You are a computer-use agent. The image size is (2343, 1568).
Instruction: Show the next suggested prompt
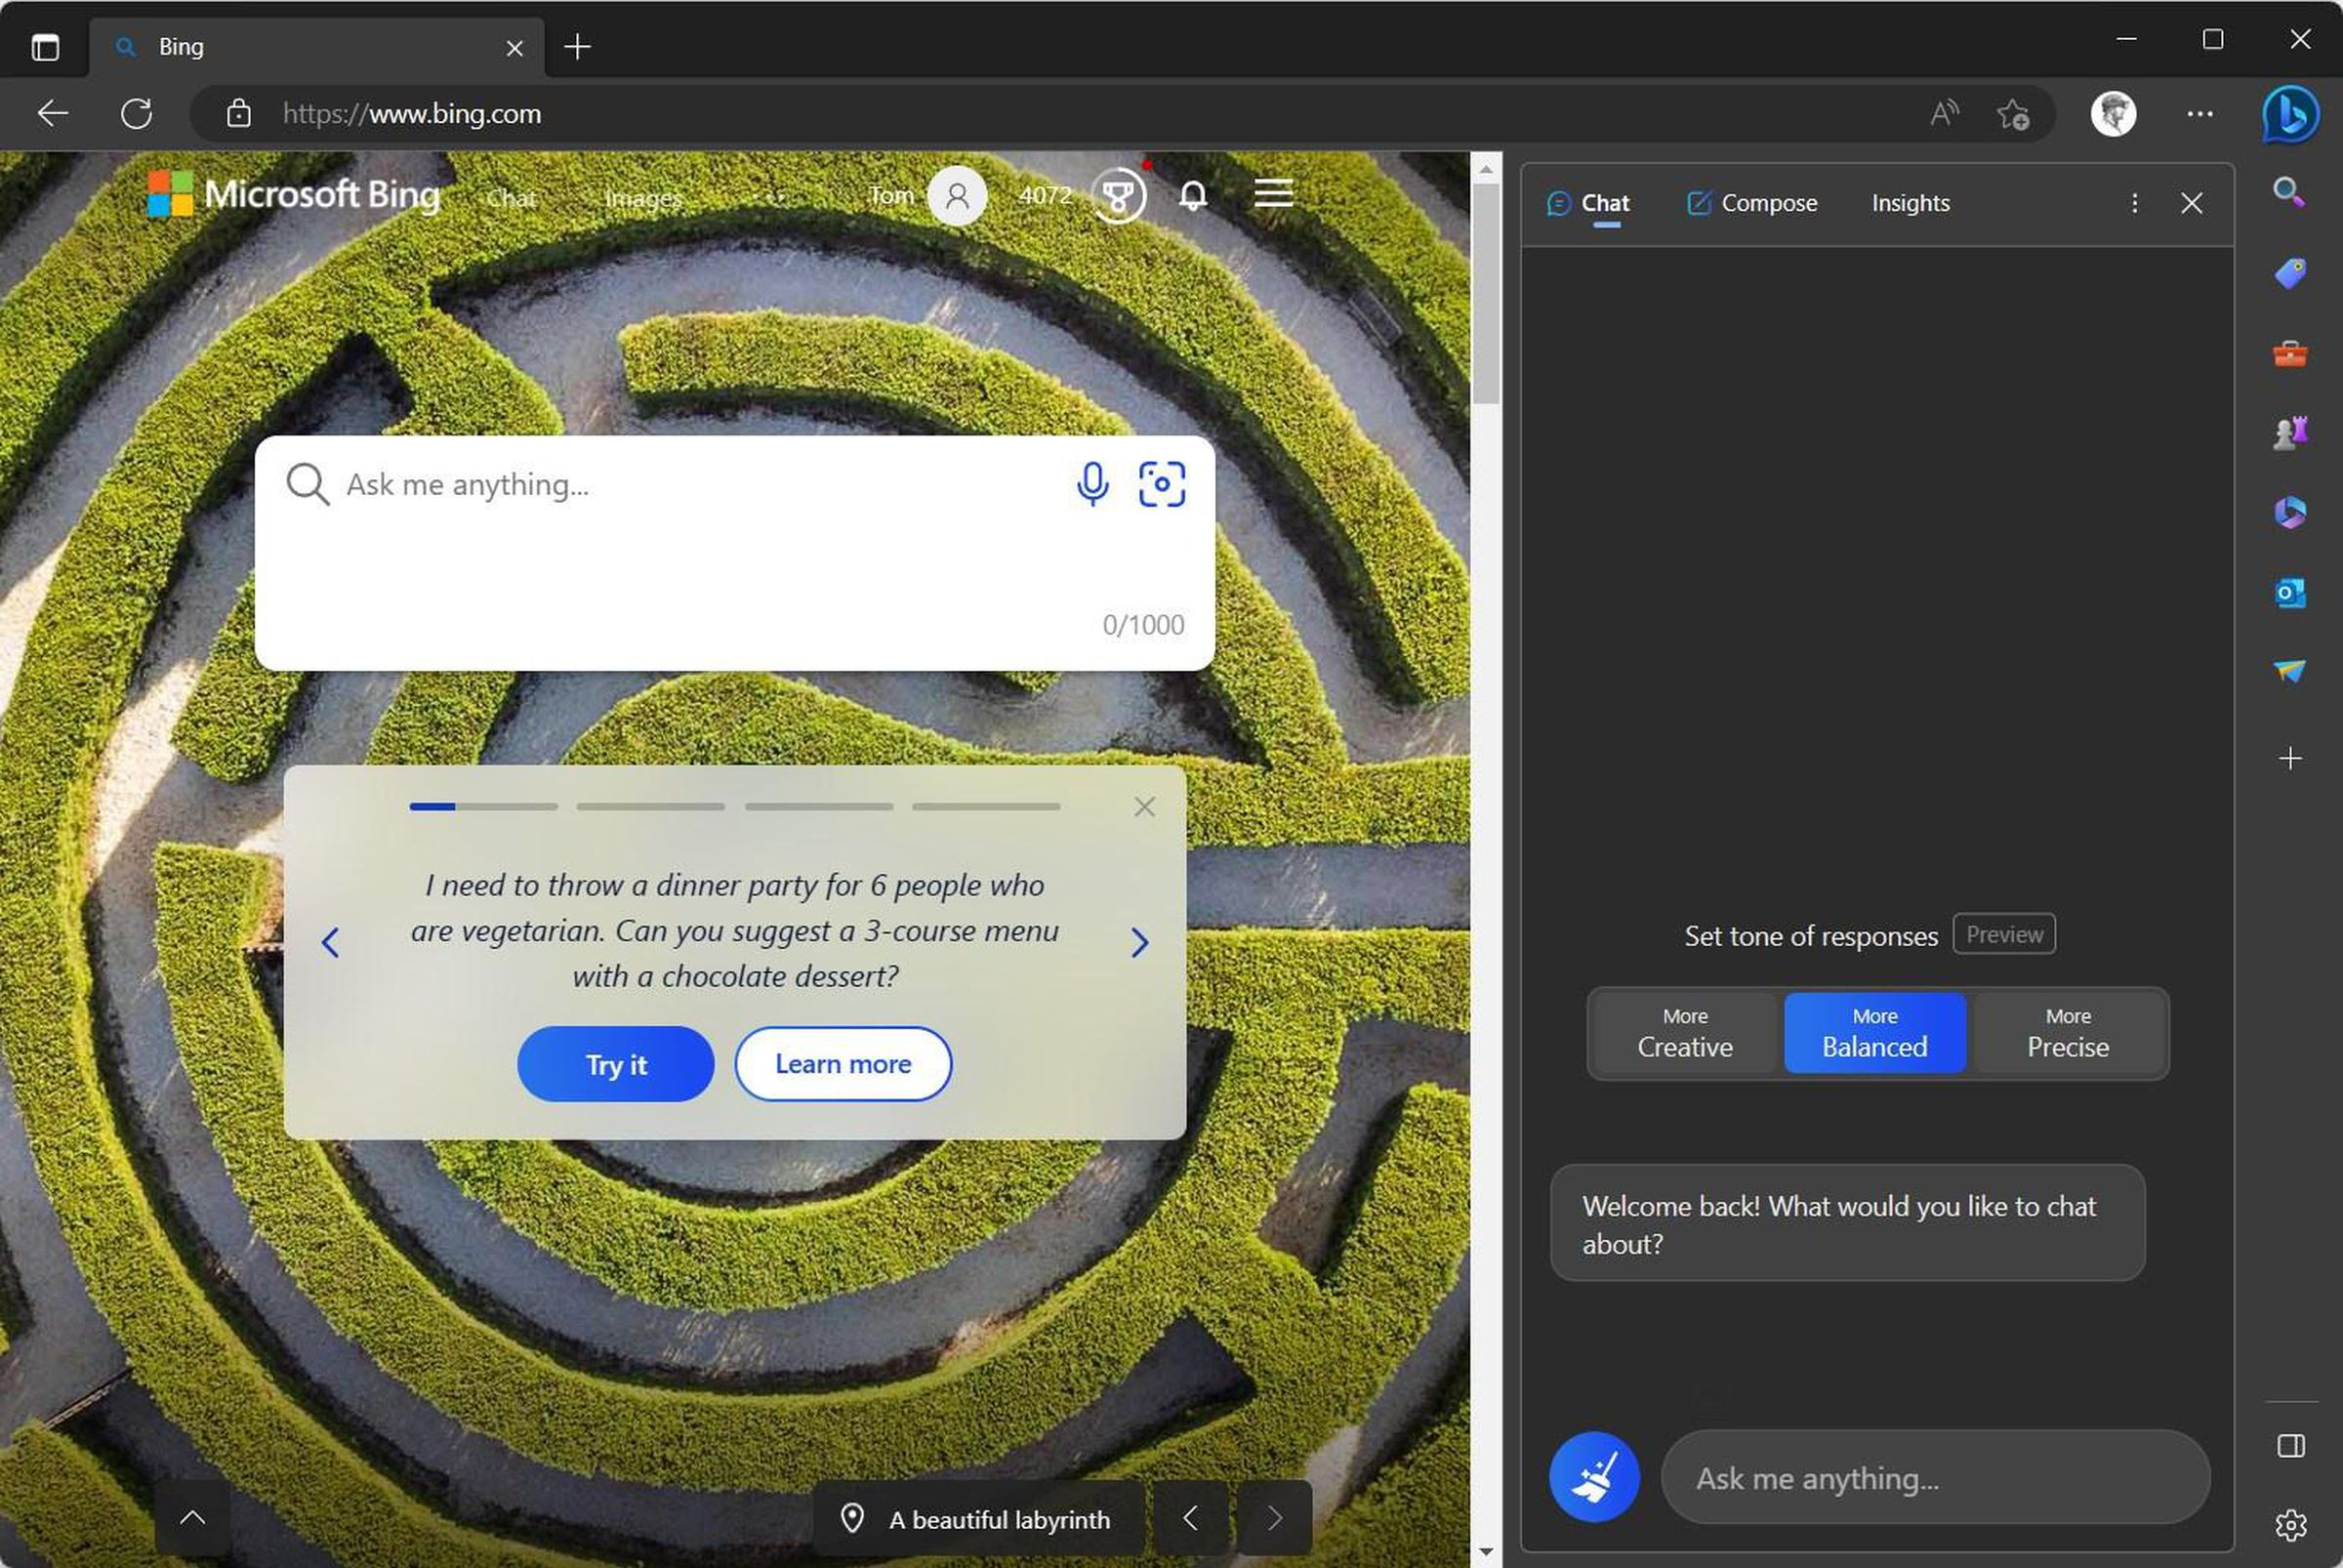point(1140,943)
